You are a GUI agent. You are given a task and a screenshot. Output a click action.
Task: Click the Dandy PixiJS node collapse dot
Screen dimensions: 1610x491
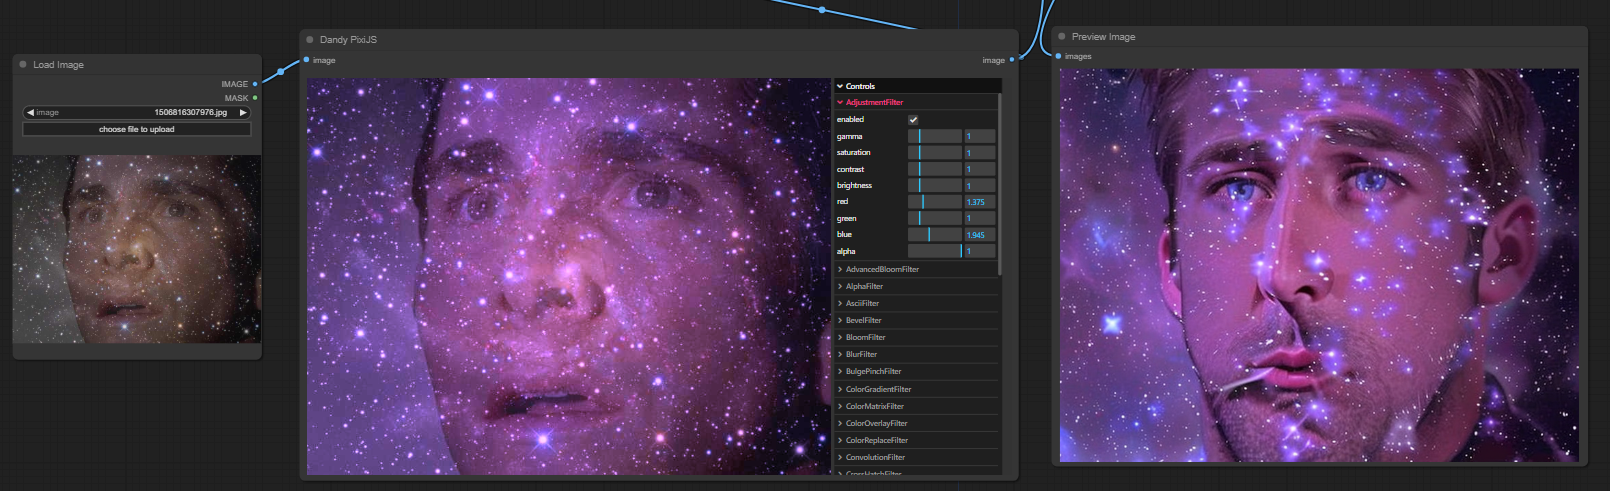click(x=310, y=40)
